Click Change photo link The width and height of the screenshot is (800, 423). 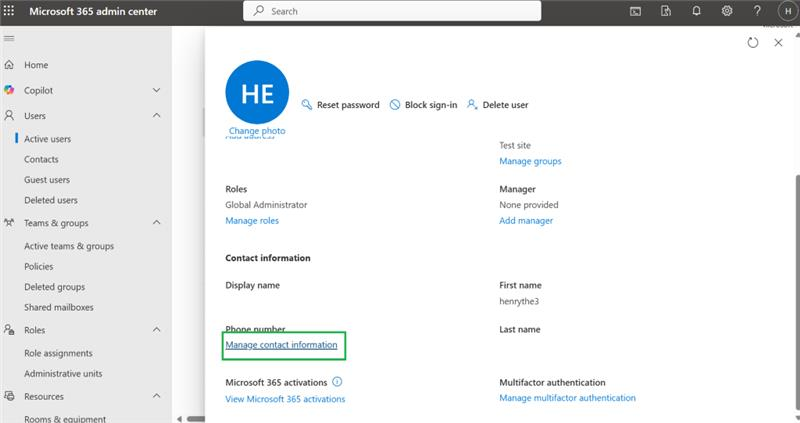257,131
